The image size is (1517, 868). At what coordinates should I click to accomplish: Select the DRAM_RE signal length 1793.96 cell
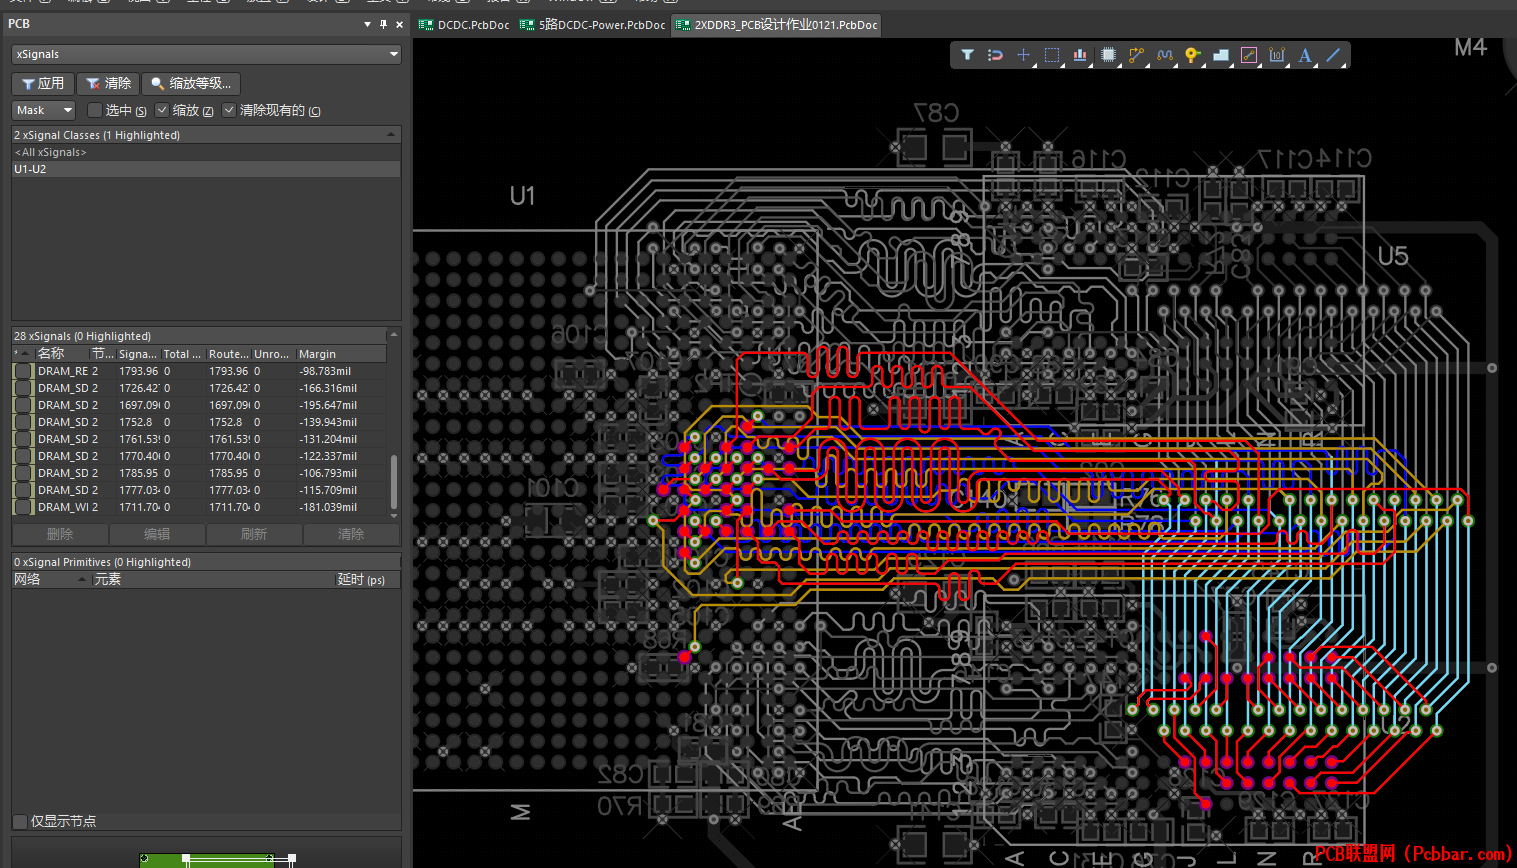click(139, 371)
